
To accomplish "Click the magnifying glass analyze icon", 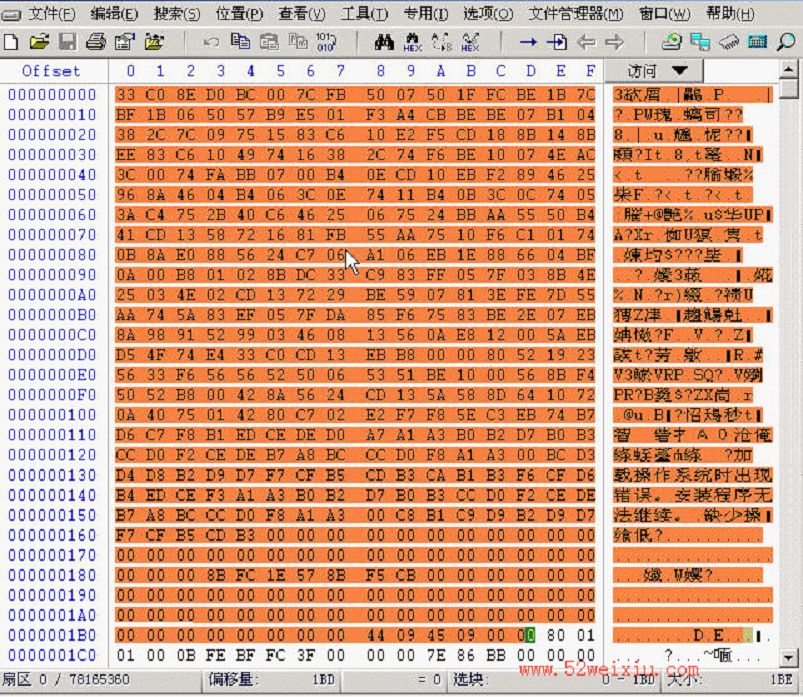I will pos(786,41).
